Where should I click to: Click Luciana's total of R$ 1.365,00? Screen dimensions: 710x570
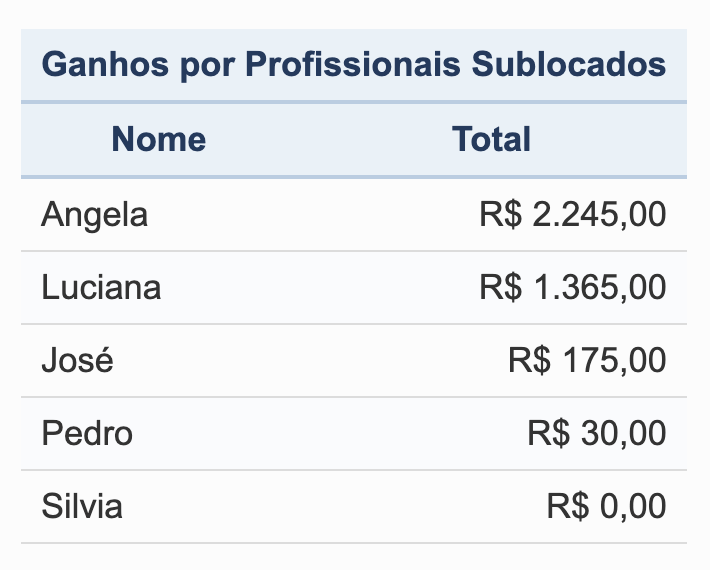tap(572, 288)
